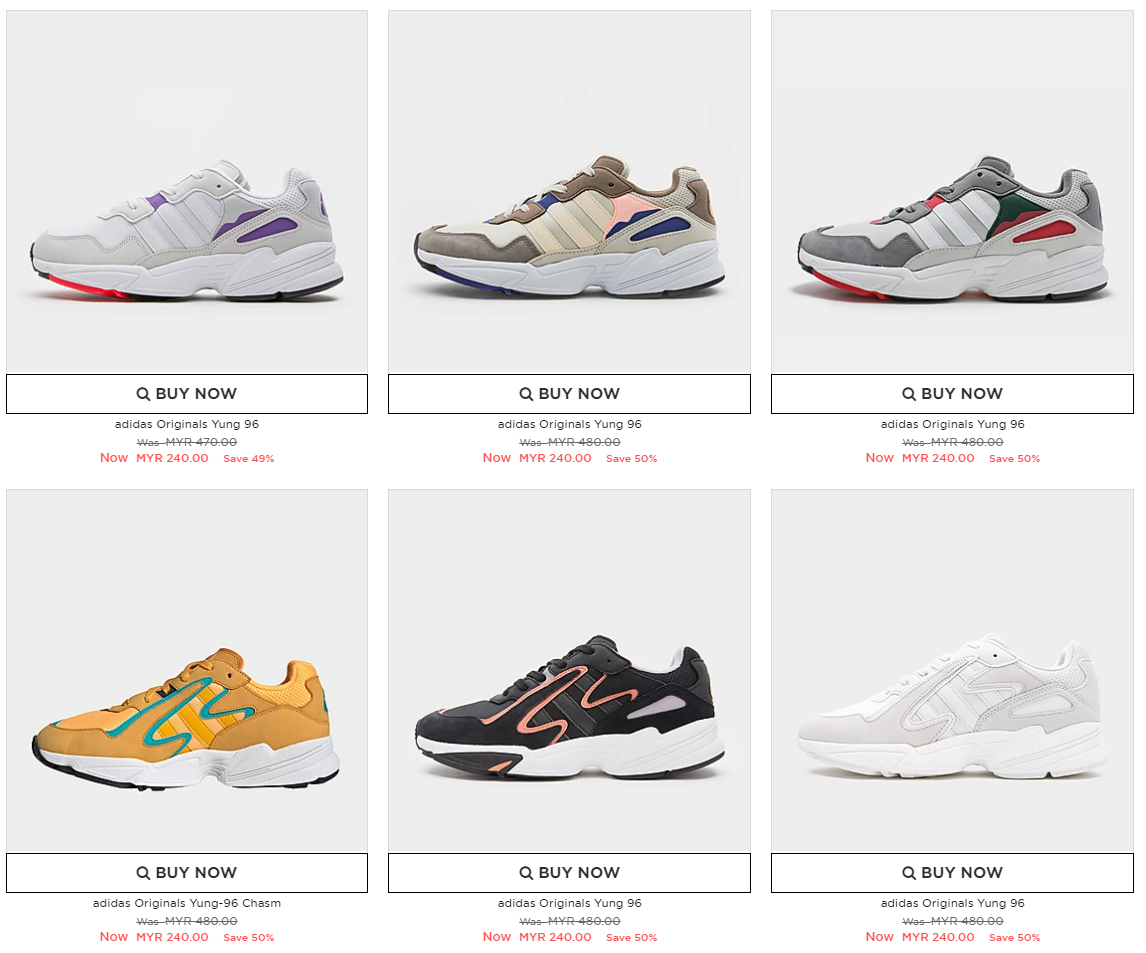The image size is (1146, 953).
Task: Click magnifier icon on all-white Yung 96 button
Action: click(909, 873)
